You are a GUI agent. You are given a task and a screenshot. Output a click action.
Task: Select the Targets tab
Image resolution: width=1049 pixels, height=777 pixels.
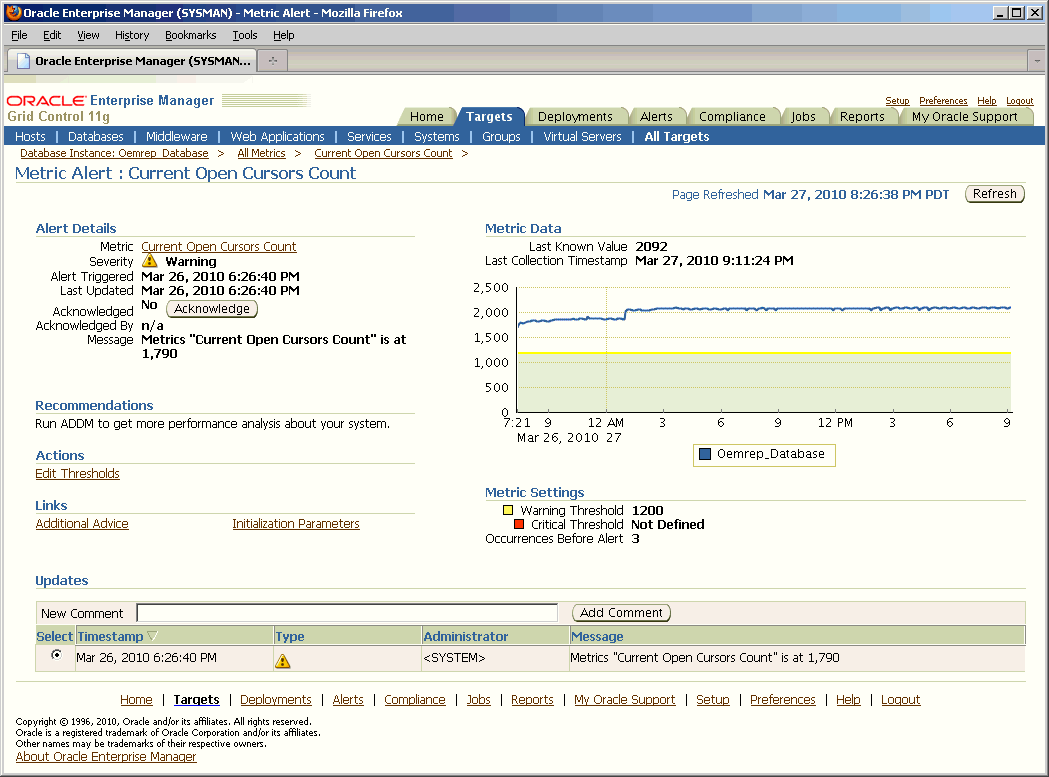[489, 116]
